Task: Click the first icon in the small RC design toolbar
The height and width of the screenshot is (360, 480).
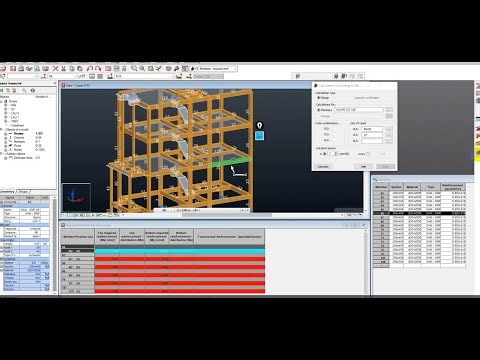Action: tap(298, 76)
